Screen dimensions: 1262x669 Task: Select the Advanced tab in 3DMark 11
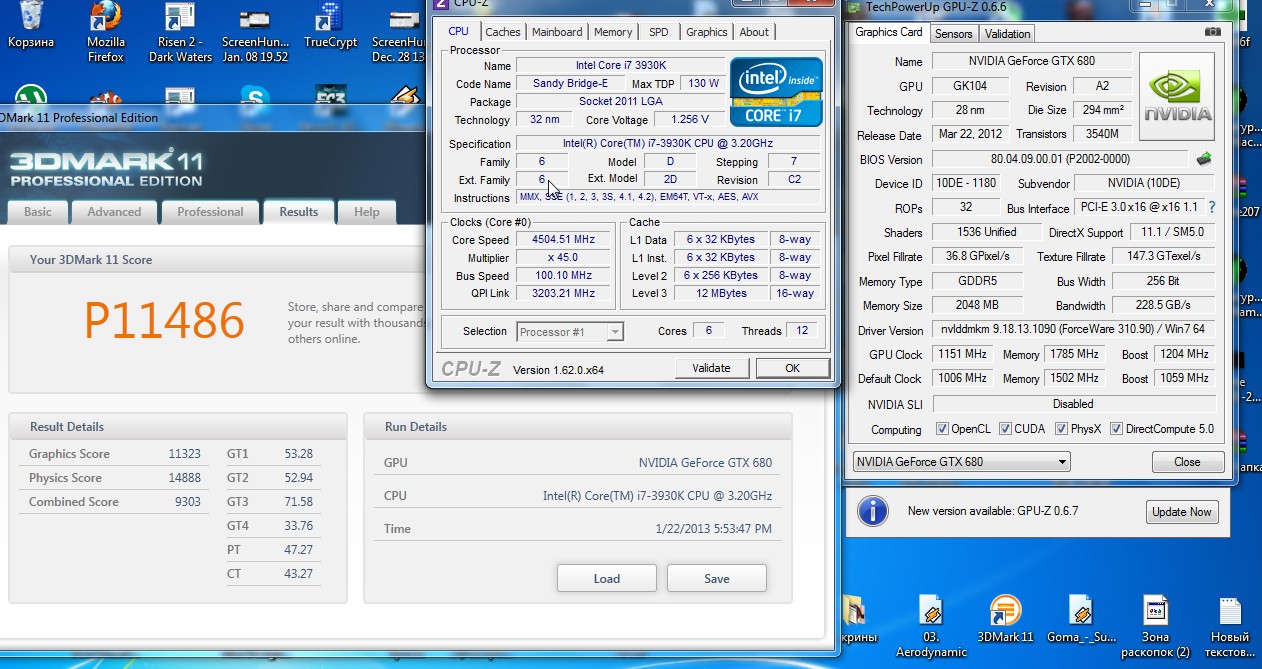point(114,212)
